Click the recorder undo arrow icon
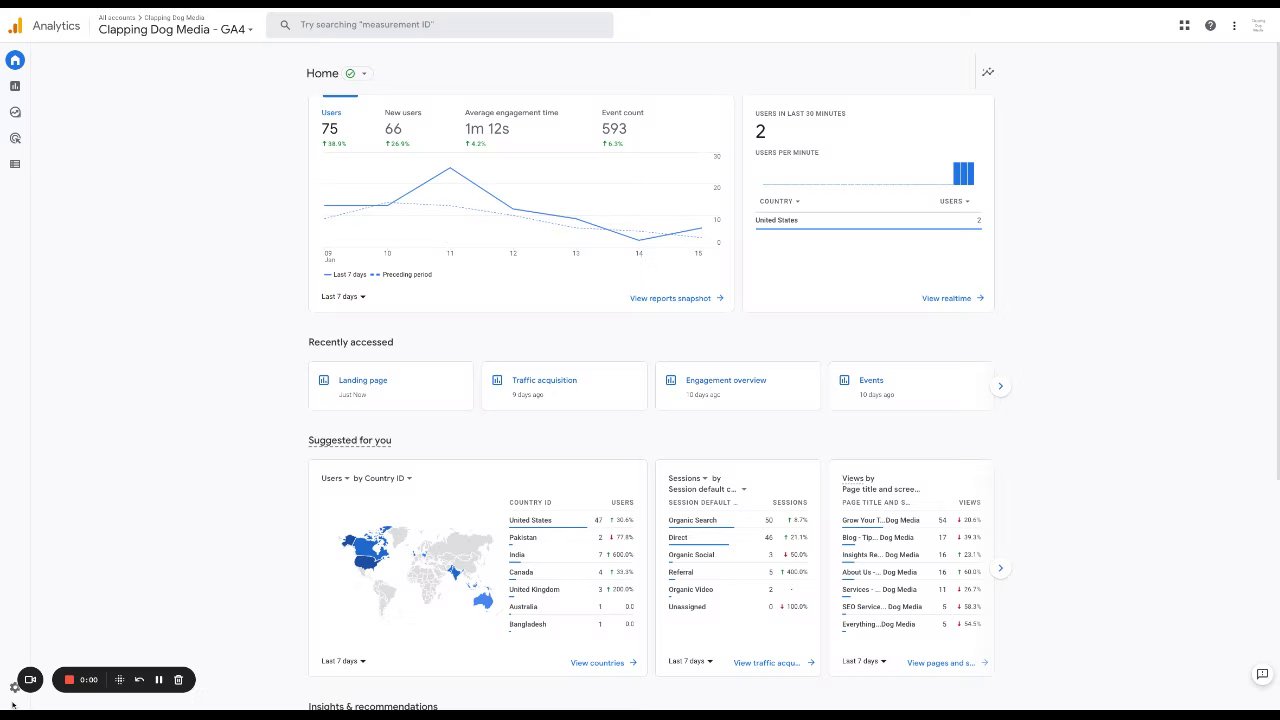 (139, 679)
